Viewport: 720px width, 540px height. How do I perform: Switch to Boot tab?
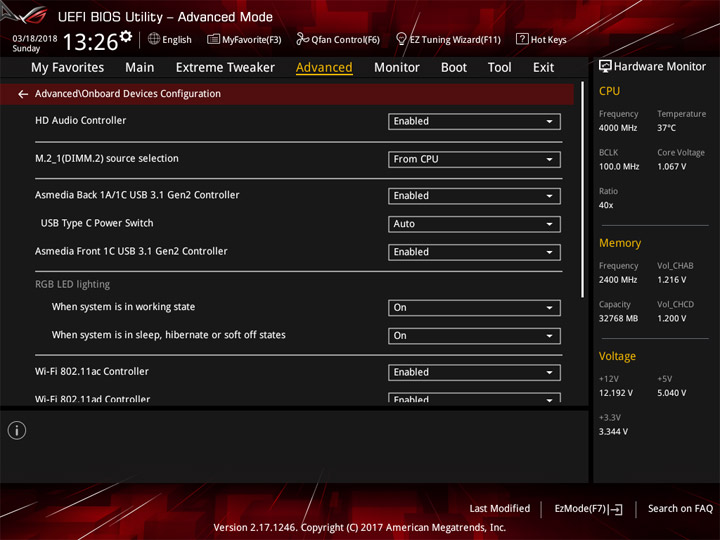coord(454,68)
